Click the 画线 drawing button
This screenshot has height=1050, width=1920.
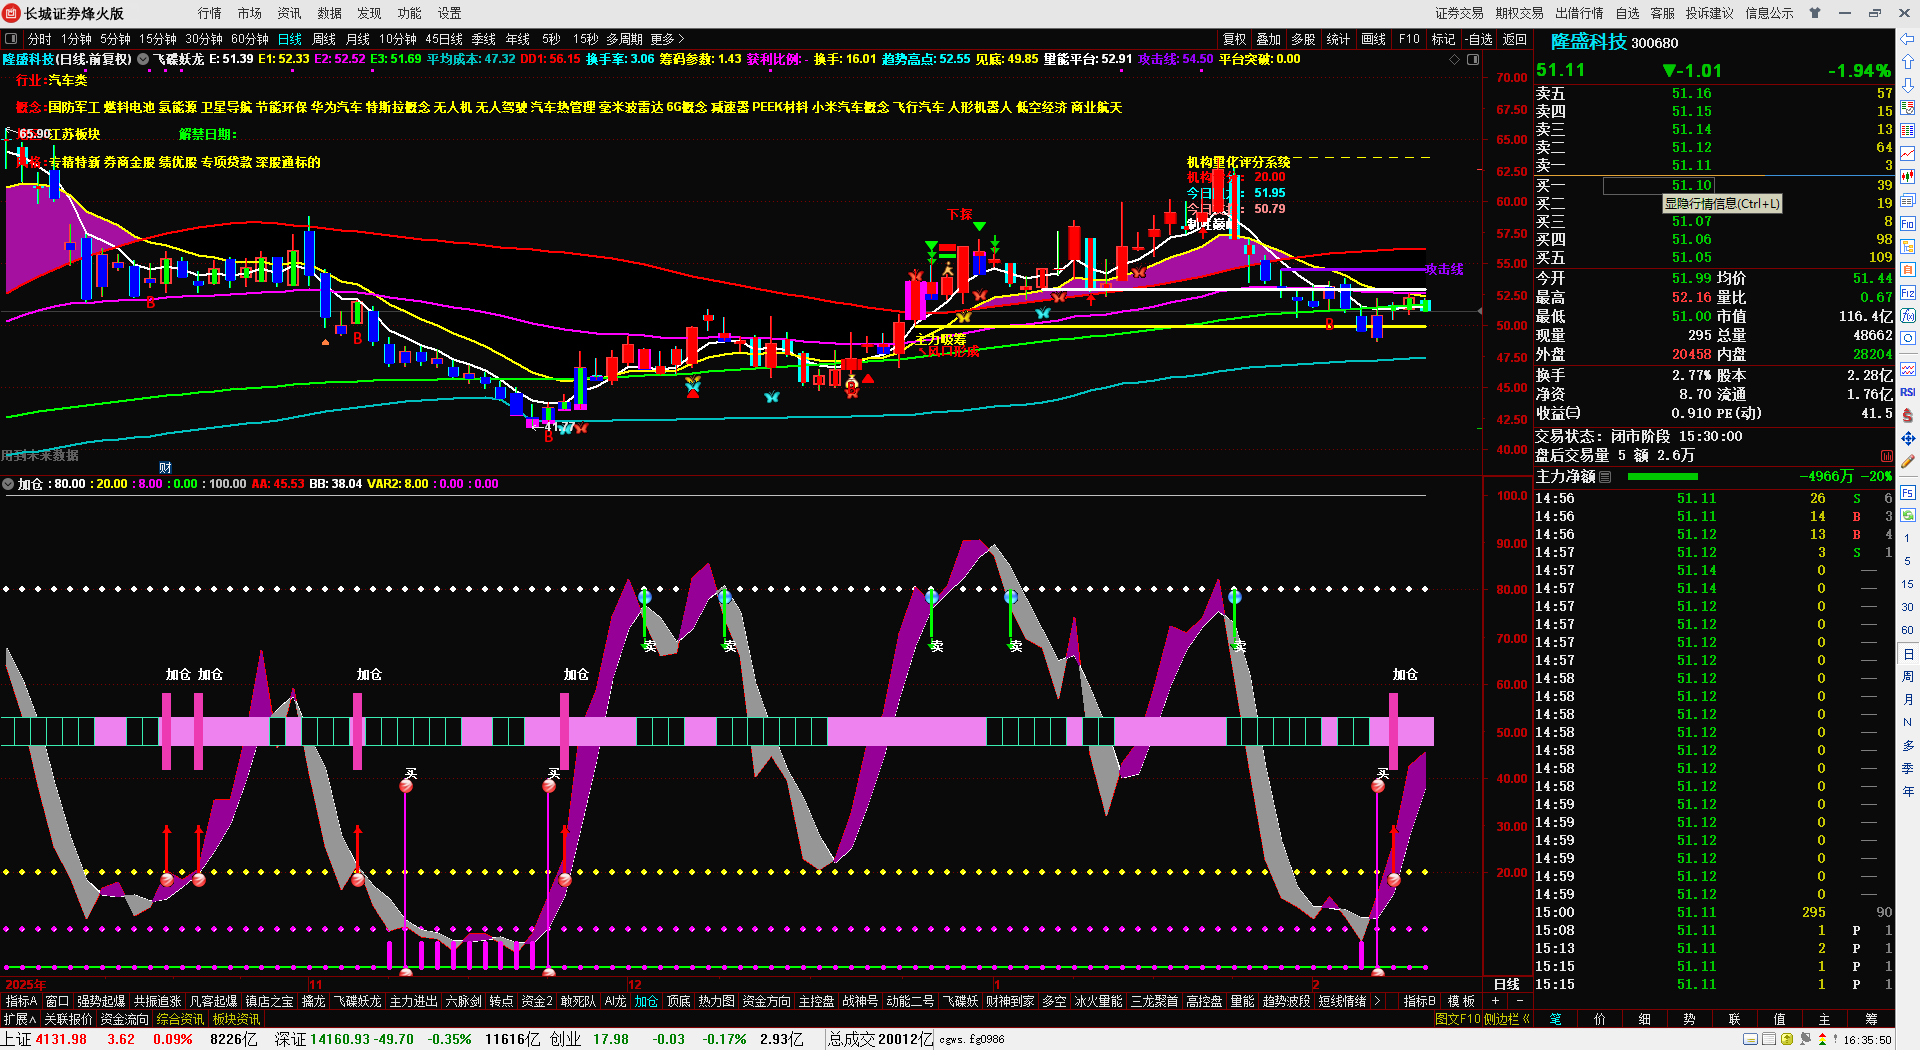[1374, 39]
